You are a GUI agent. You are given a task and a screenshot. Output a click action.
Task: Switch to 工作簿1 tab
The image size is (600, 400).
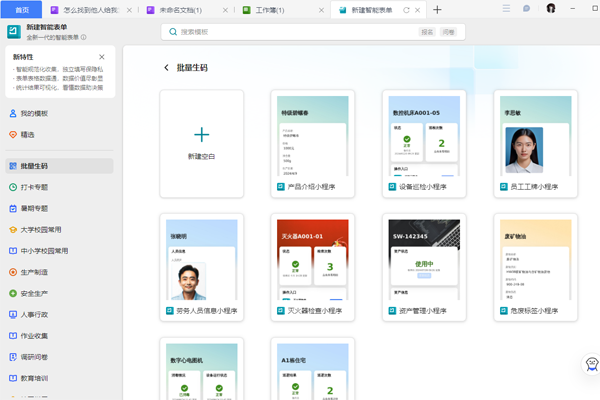pos(279,9)
